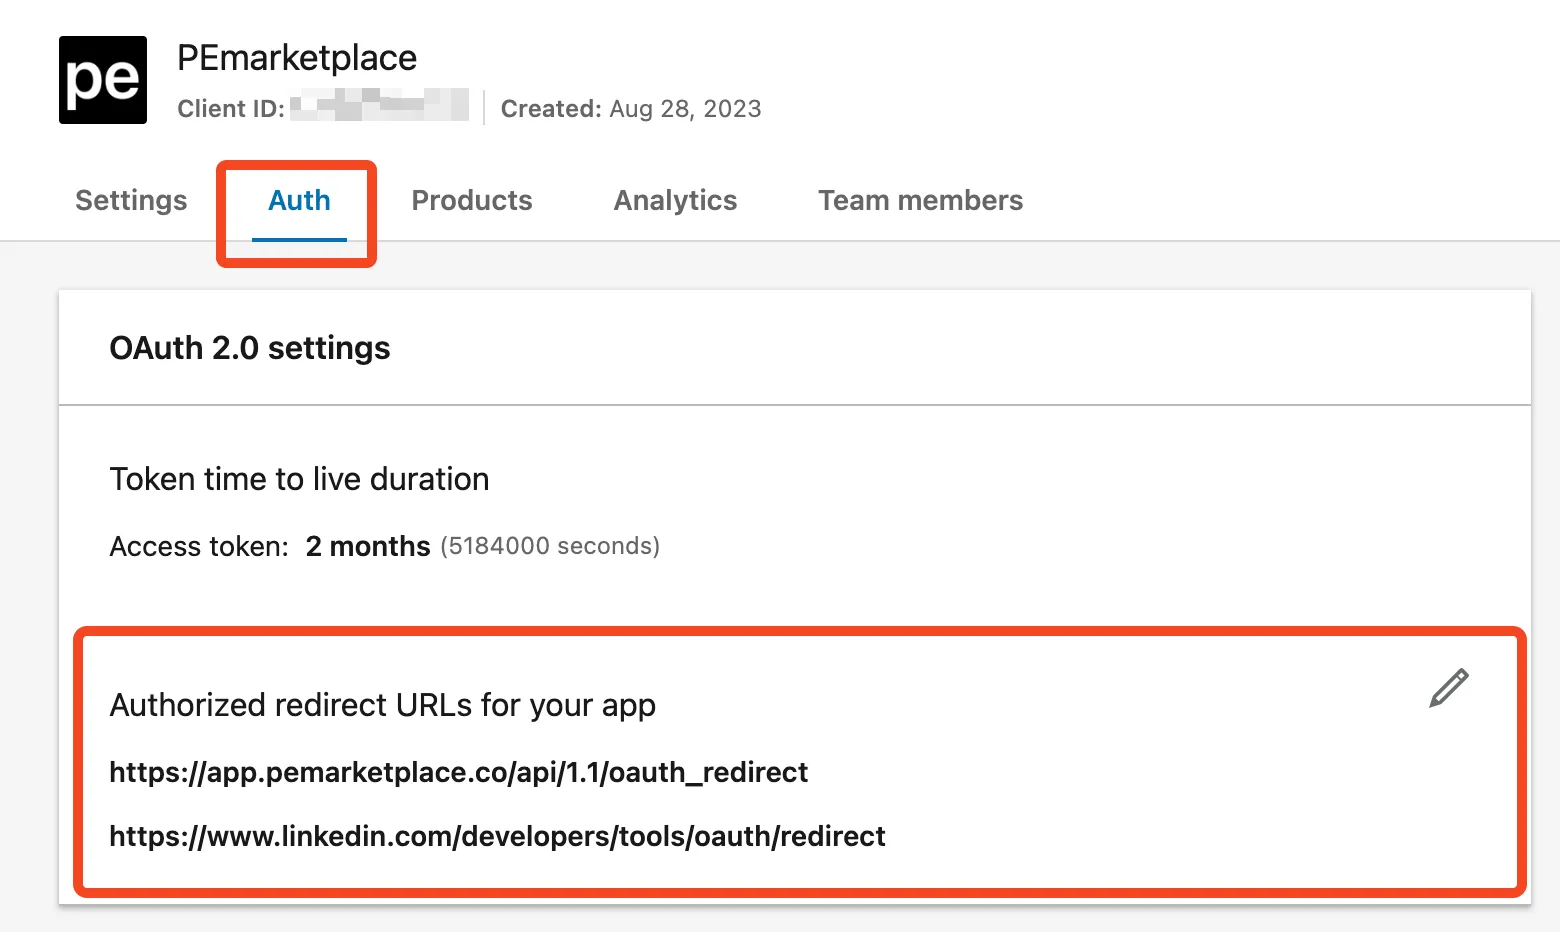The image size is (1560, 932).
Task: Click the pemarketplace oauth_redirect URL
Action: 458,772
